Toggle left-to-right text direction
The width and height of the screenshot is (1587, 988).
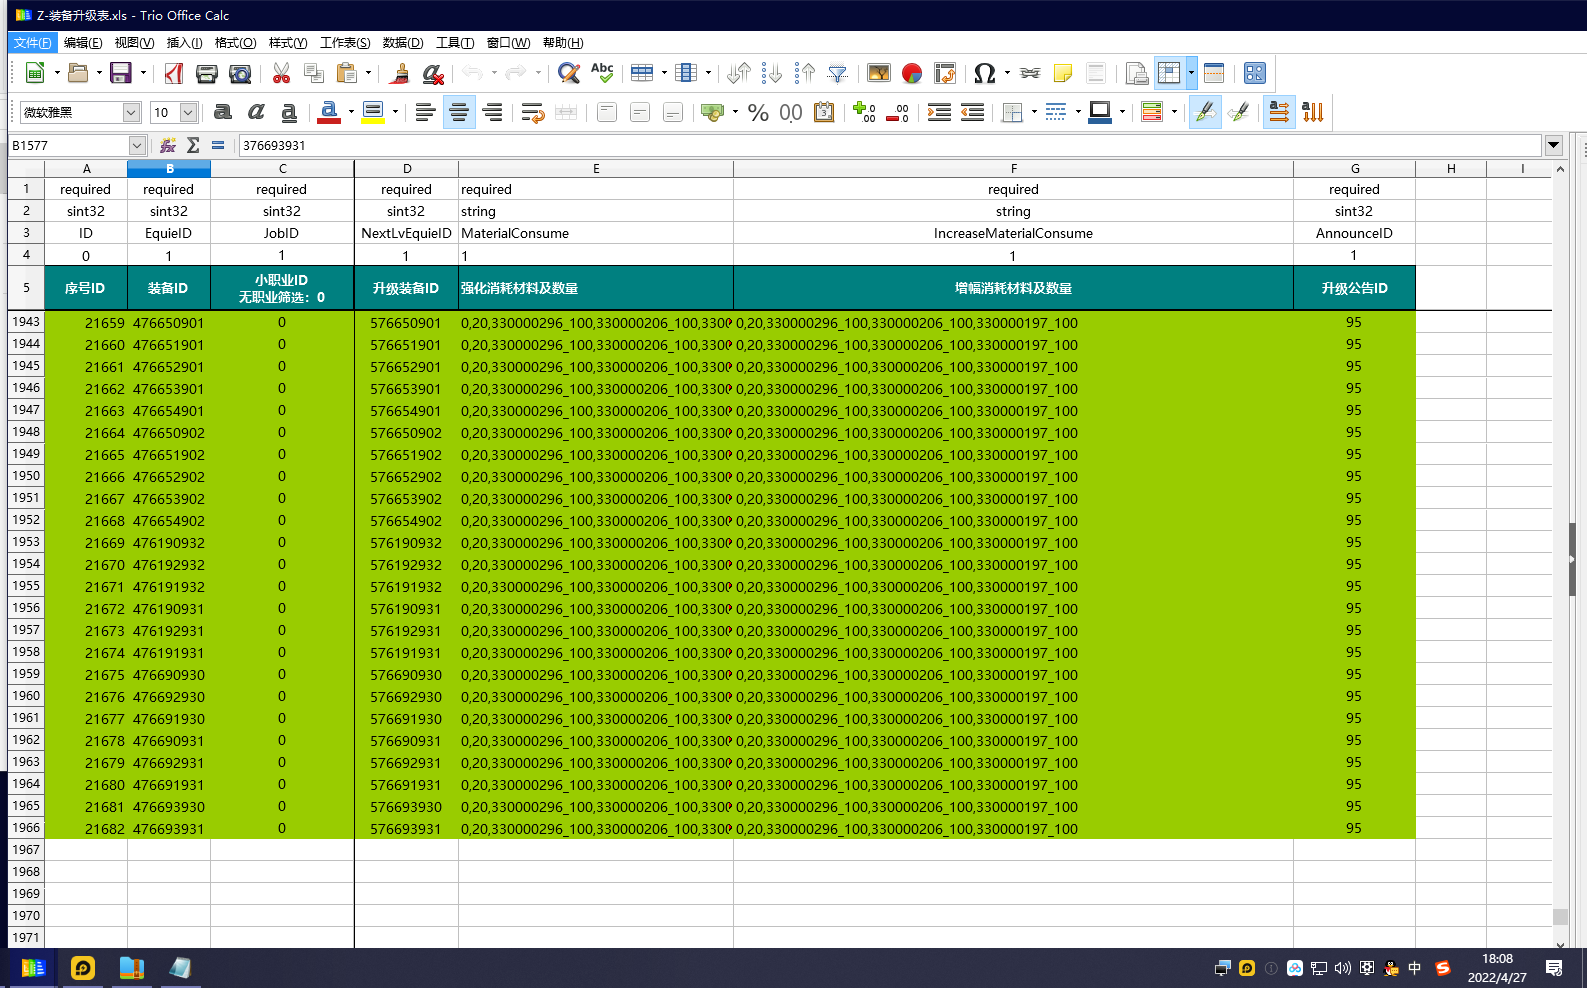[1279, 112]
